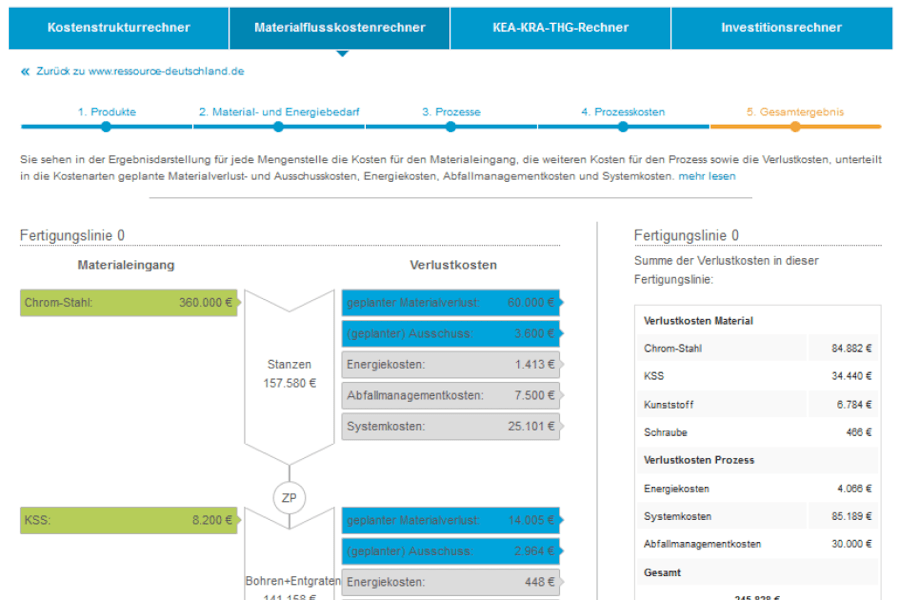Select the Materialflusskostenrechner tab
Screen dimensions: 900x600
[x=339, y=27]
